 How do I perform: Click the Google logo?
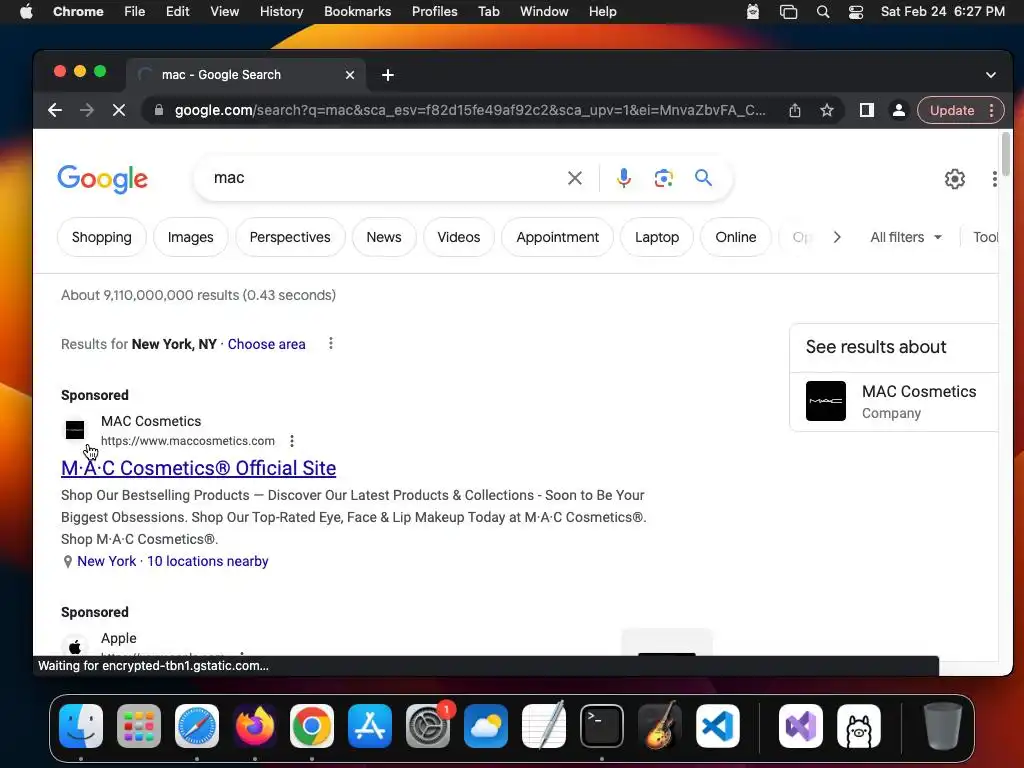click(x=103, y=178)
